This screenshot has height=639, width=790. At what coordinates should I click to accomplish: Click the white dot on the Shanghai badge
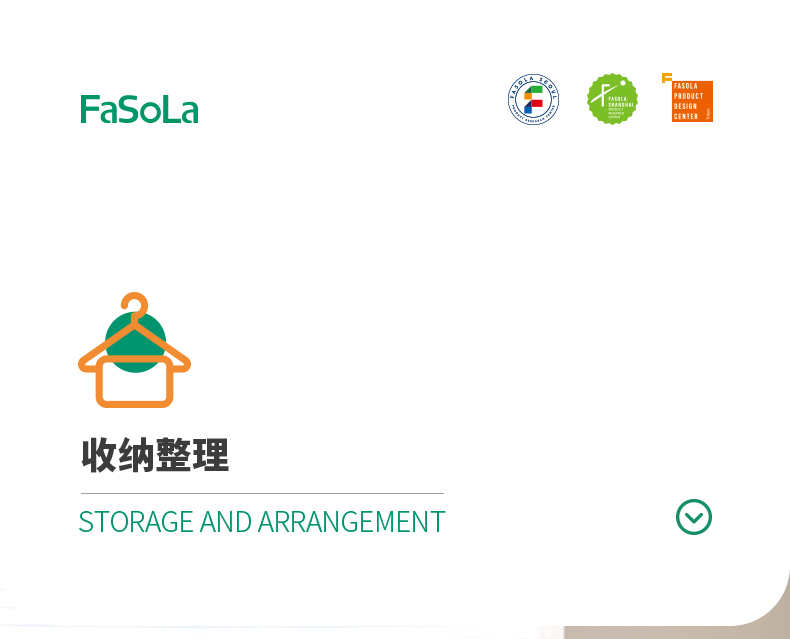pyautogui.click(x=623, y=83)
